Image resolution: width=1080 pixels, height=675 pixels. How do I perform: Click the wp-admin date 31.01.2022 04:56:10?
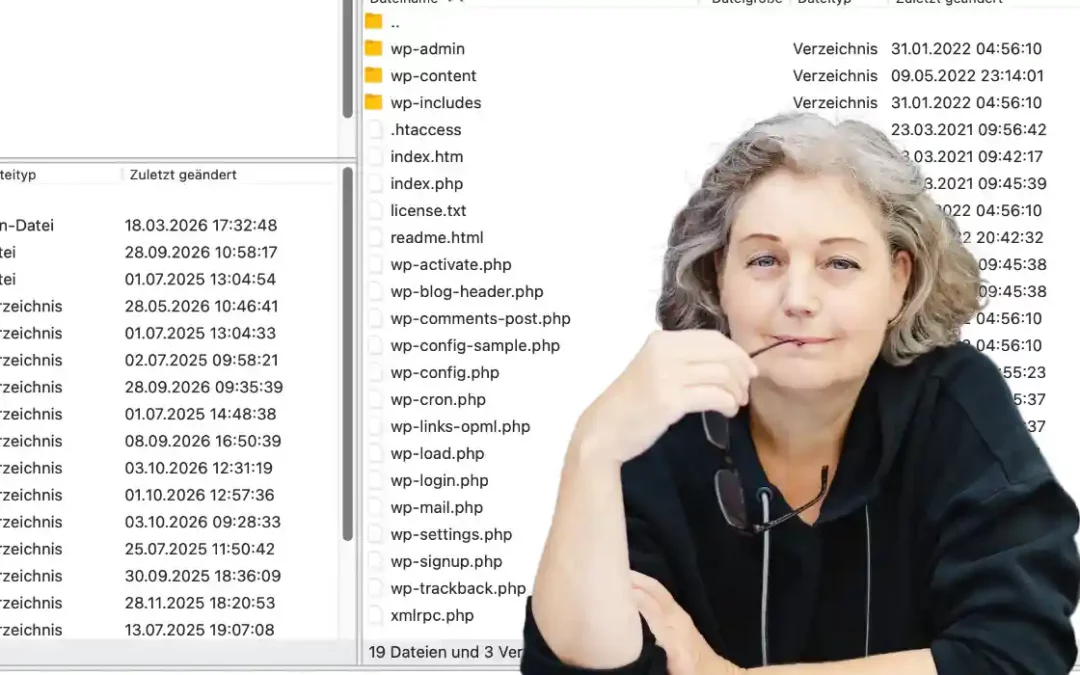(966, 49)
